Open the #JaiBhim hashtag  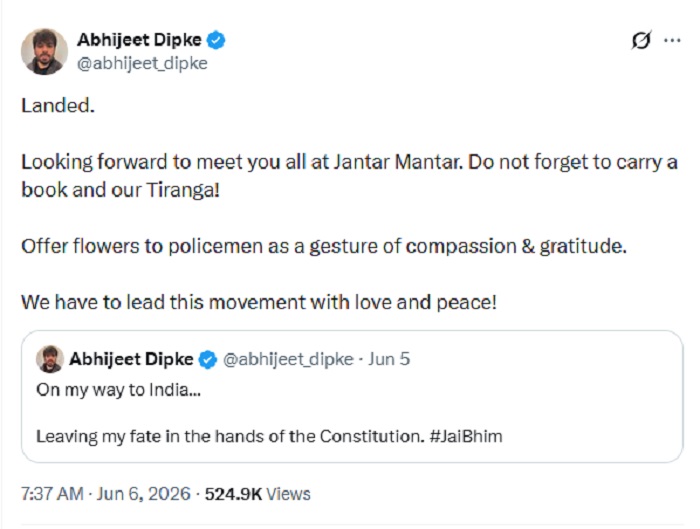(x=466, y=436)
